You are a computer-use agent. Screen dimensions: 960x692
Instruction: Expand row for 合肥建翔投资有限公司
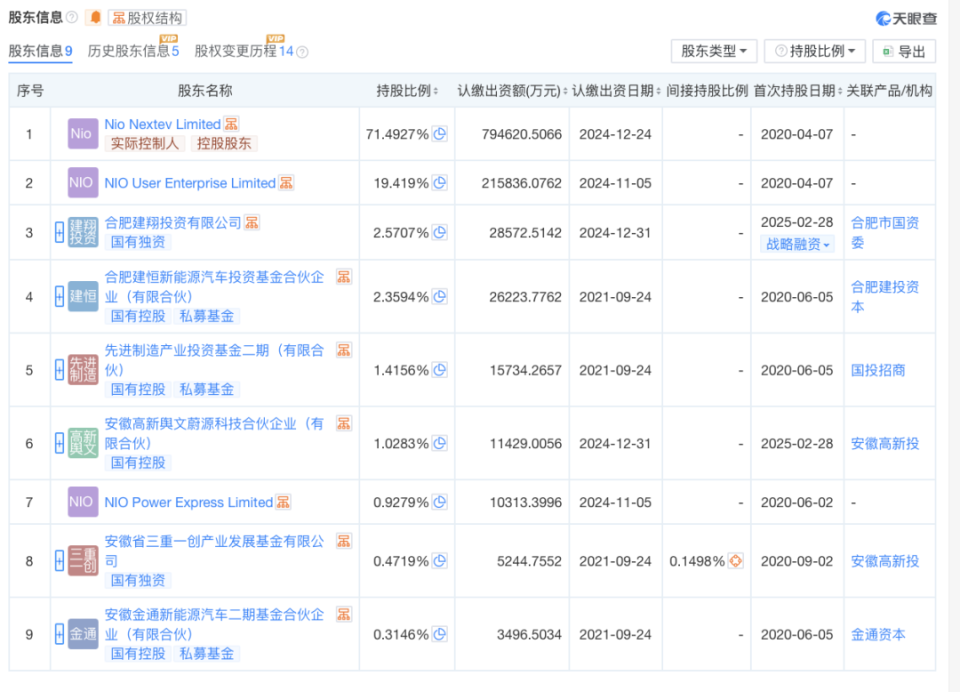click(x=59, y=233)
